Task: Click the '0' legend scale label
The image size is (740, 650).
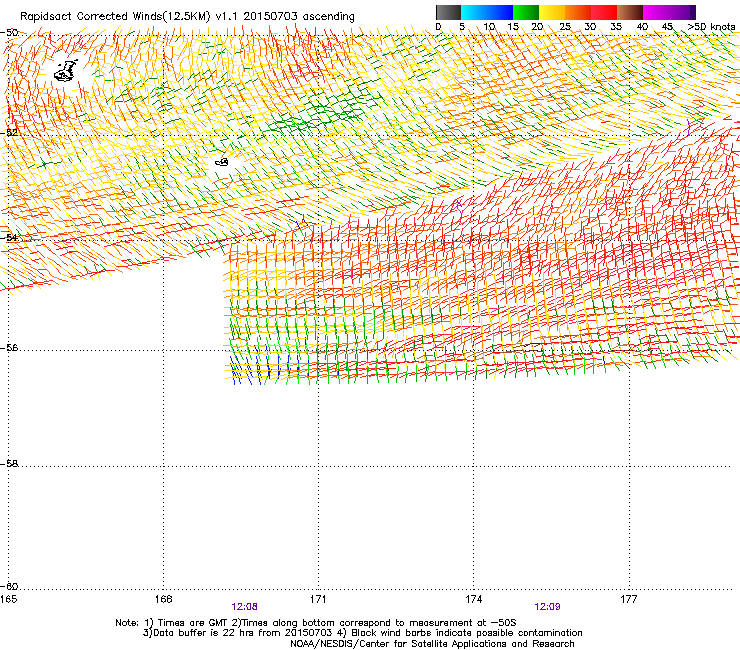Action: click(x=438, y=27)
